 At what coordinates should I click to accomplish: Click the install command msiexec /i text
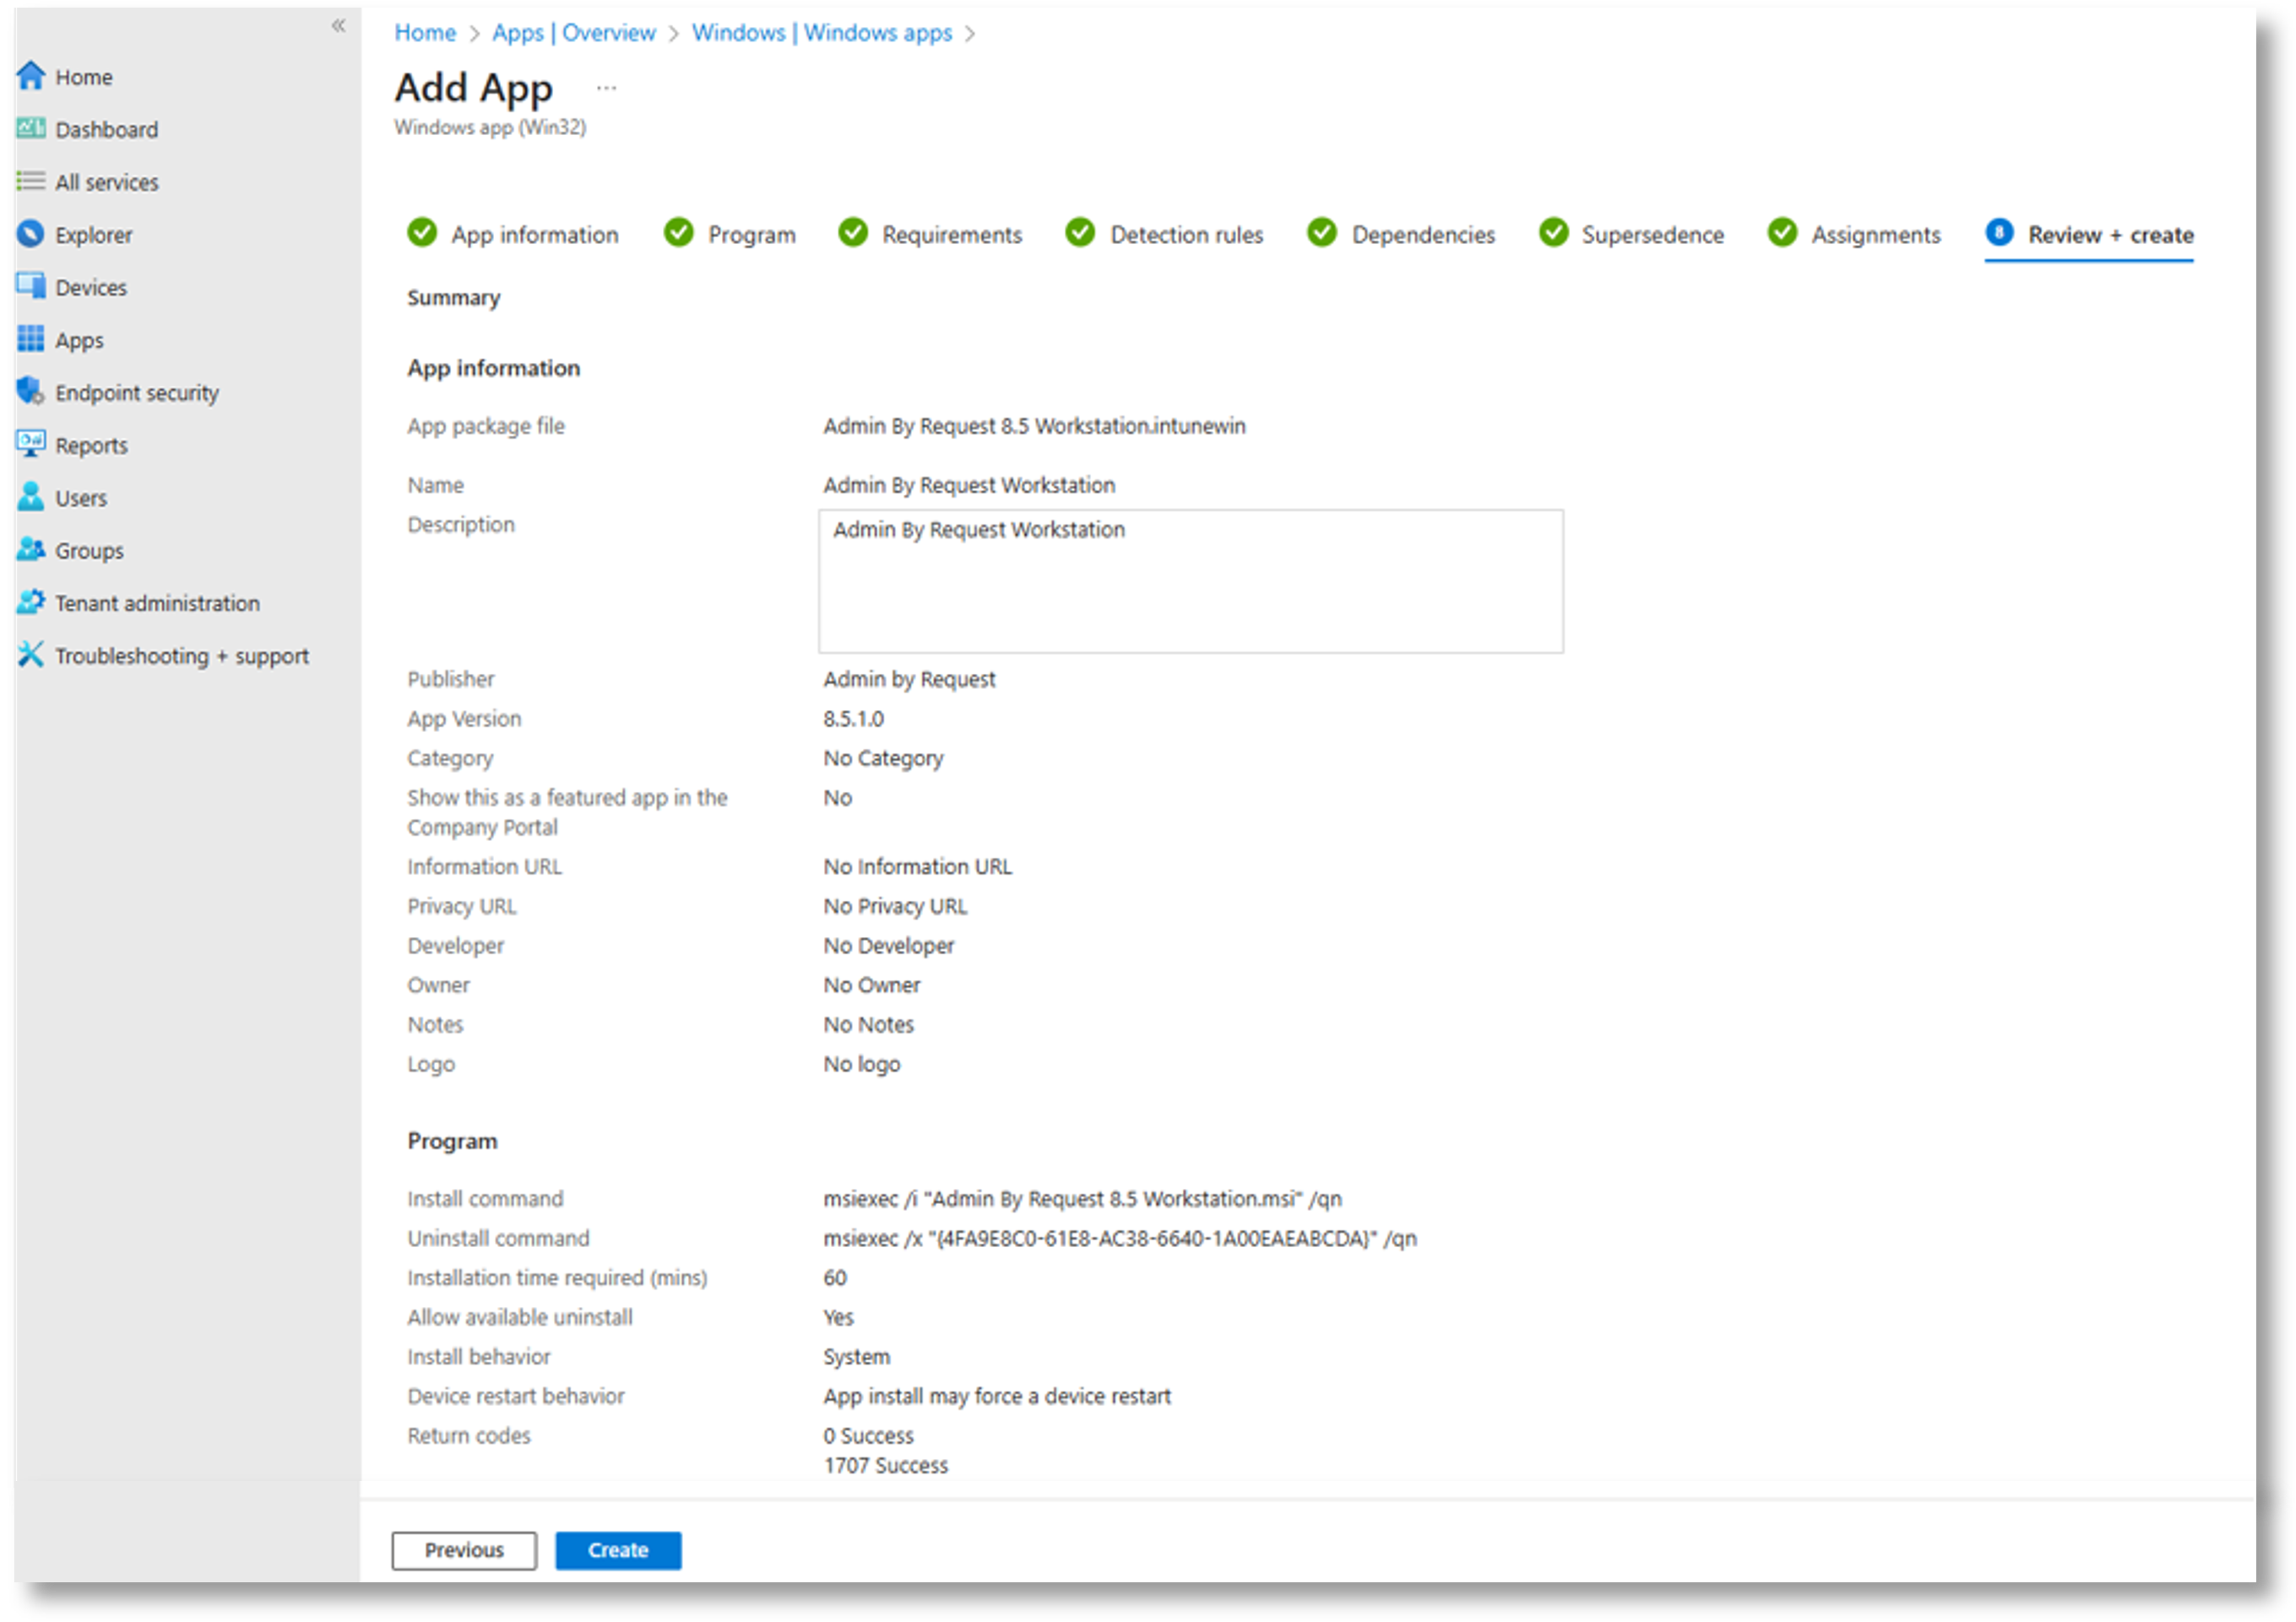1082,1198
